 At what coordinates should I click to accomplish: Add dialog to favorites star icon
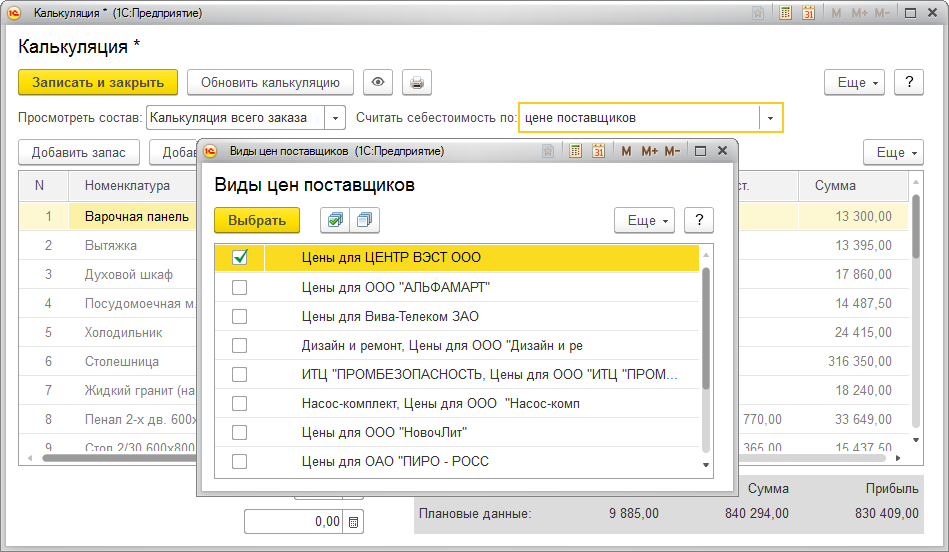point(548,151)
